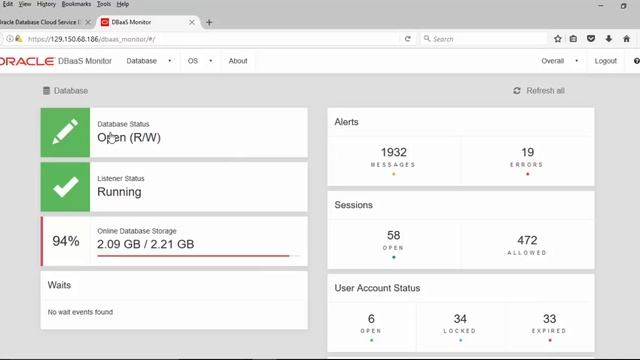Expand the OS menu arrow
This screenshot has width=640, height=360.
(211, 61)
